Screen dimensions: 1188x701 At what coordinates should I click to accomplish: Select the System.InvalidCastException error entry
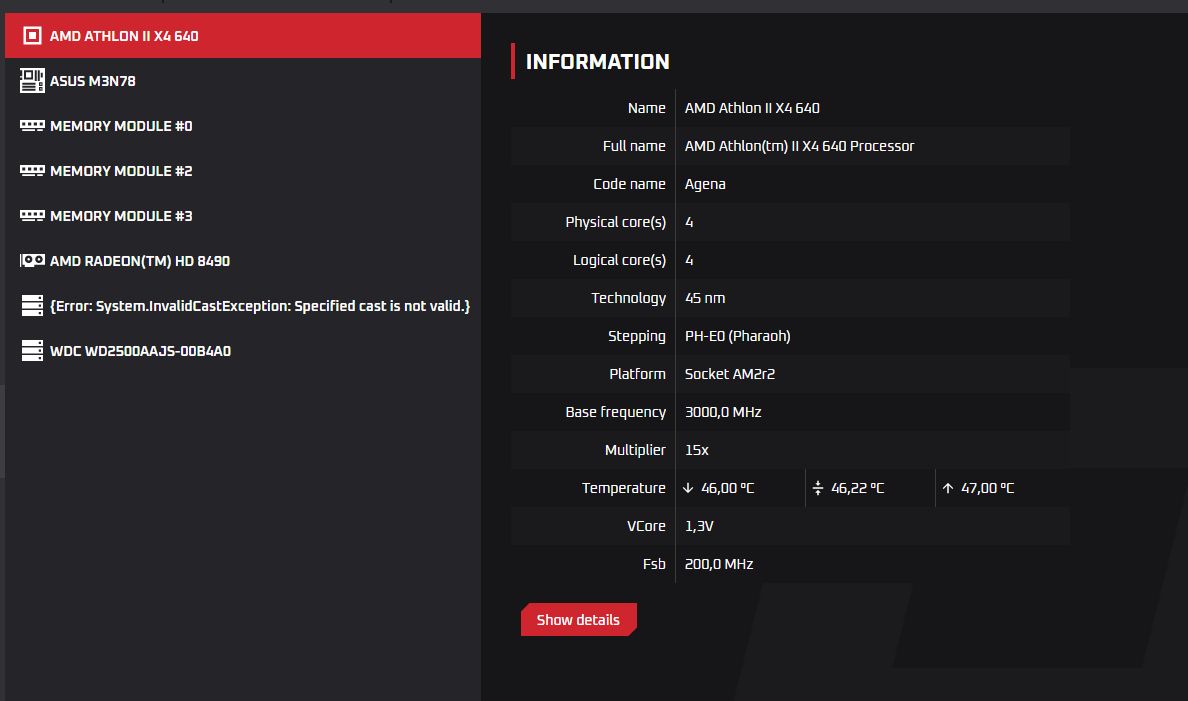tap(242, 305)
